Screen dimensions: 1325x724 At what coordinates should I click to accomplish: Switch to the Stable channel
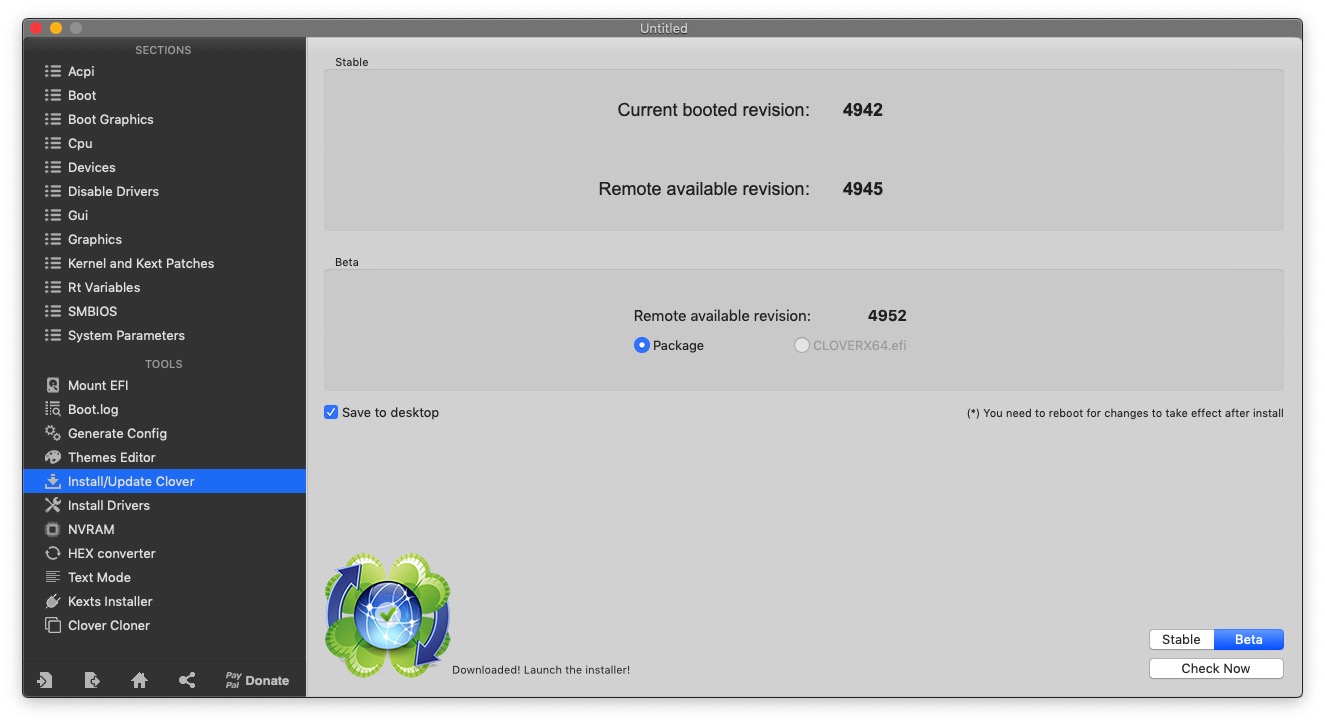click(1181, 639)
